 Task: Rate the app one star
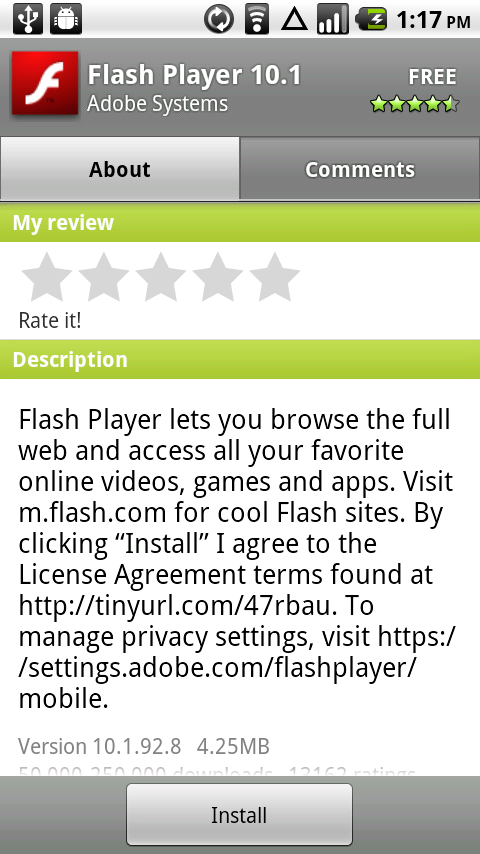[x=46, y=277]
